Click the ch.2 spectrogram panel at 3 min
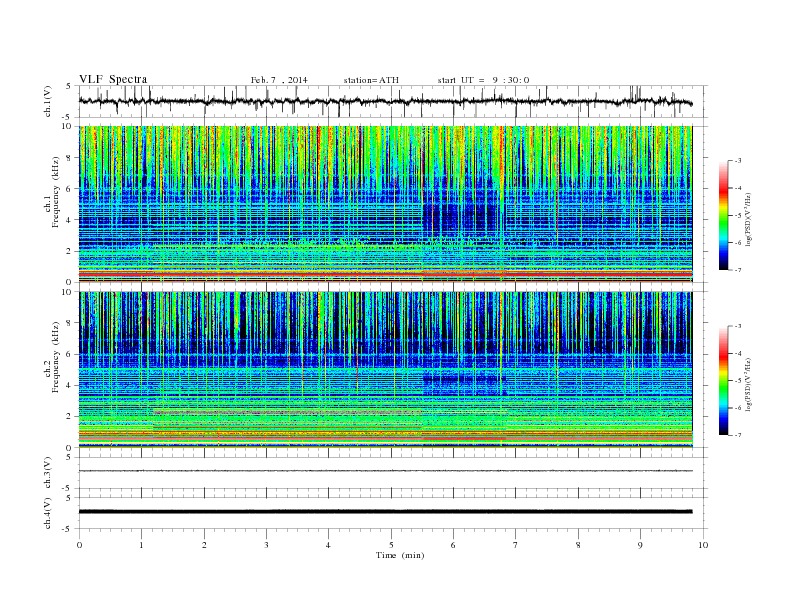The height and width of the screenshot is (612, 792). [x=385, y=370]
